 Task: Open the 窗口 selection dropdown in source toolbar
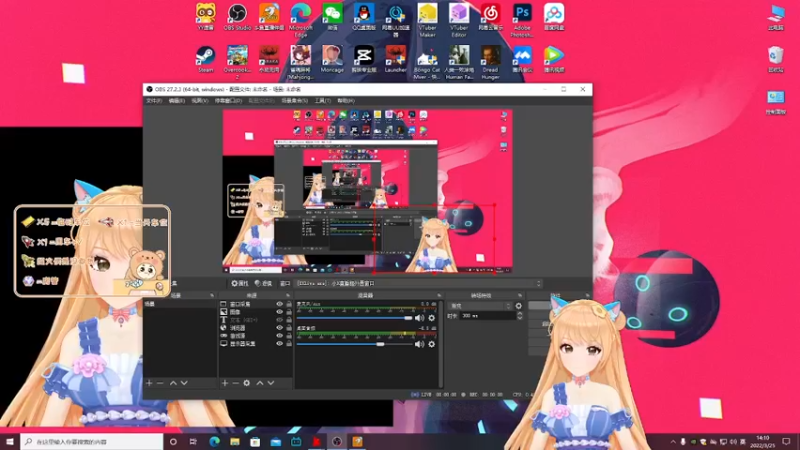(x=418, y=283)
